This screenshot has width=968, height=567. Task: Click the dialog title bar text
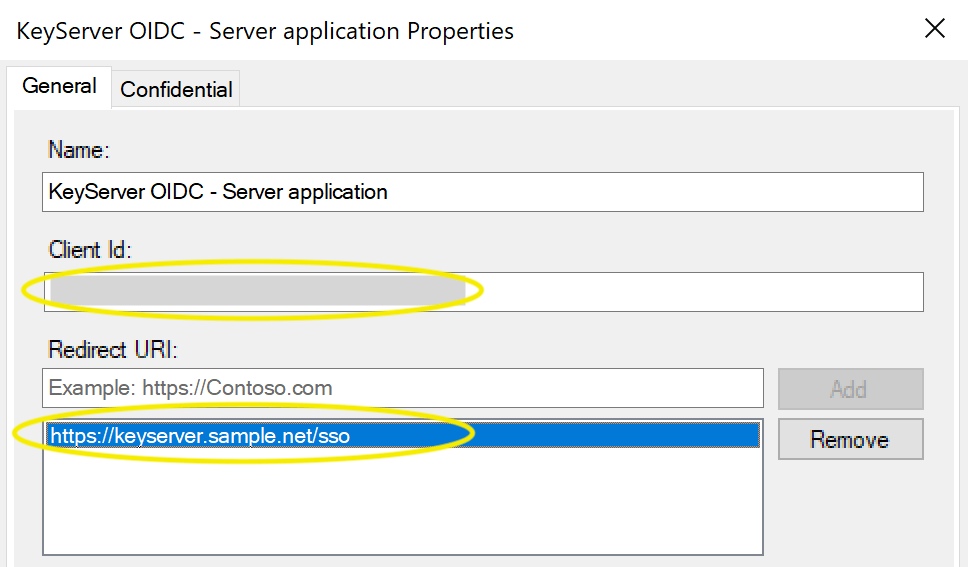[266, 31]
